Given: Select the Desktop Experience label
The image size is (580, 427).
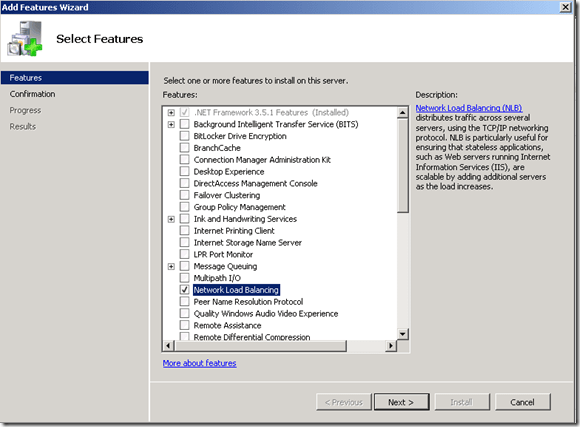Looking at the screenshot, I should coord(229,171).
